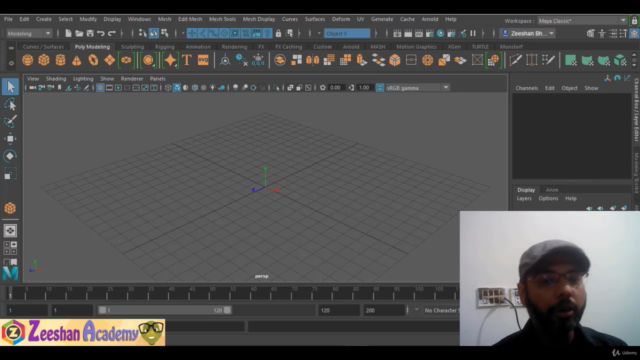Image resolution: width=640 pixels, height=360 pixels.
Task: Create a polygon cylinder from the shelf
Action: 60,60
